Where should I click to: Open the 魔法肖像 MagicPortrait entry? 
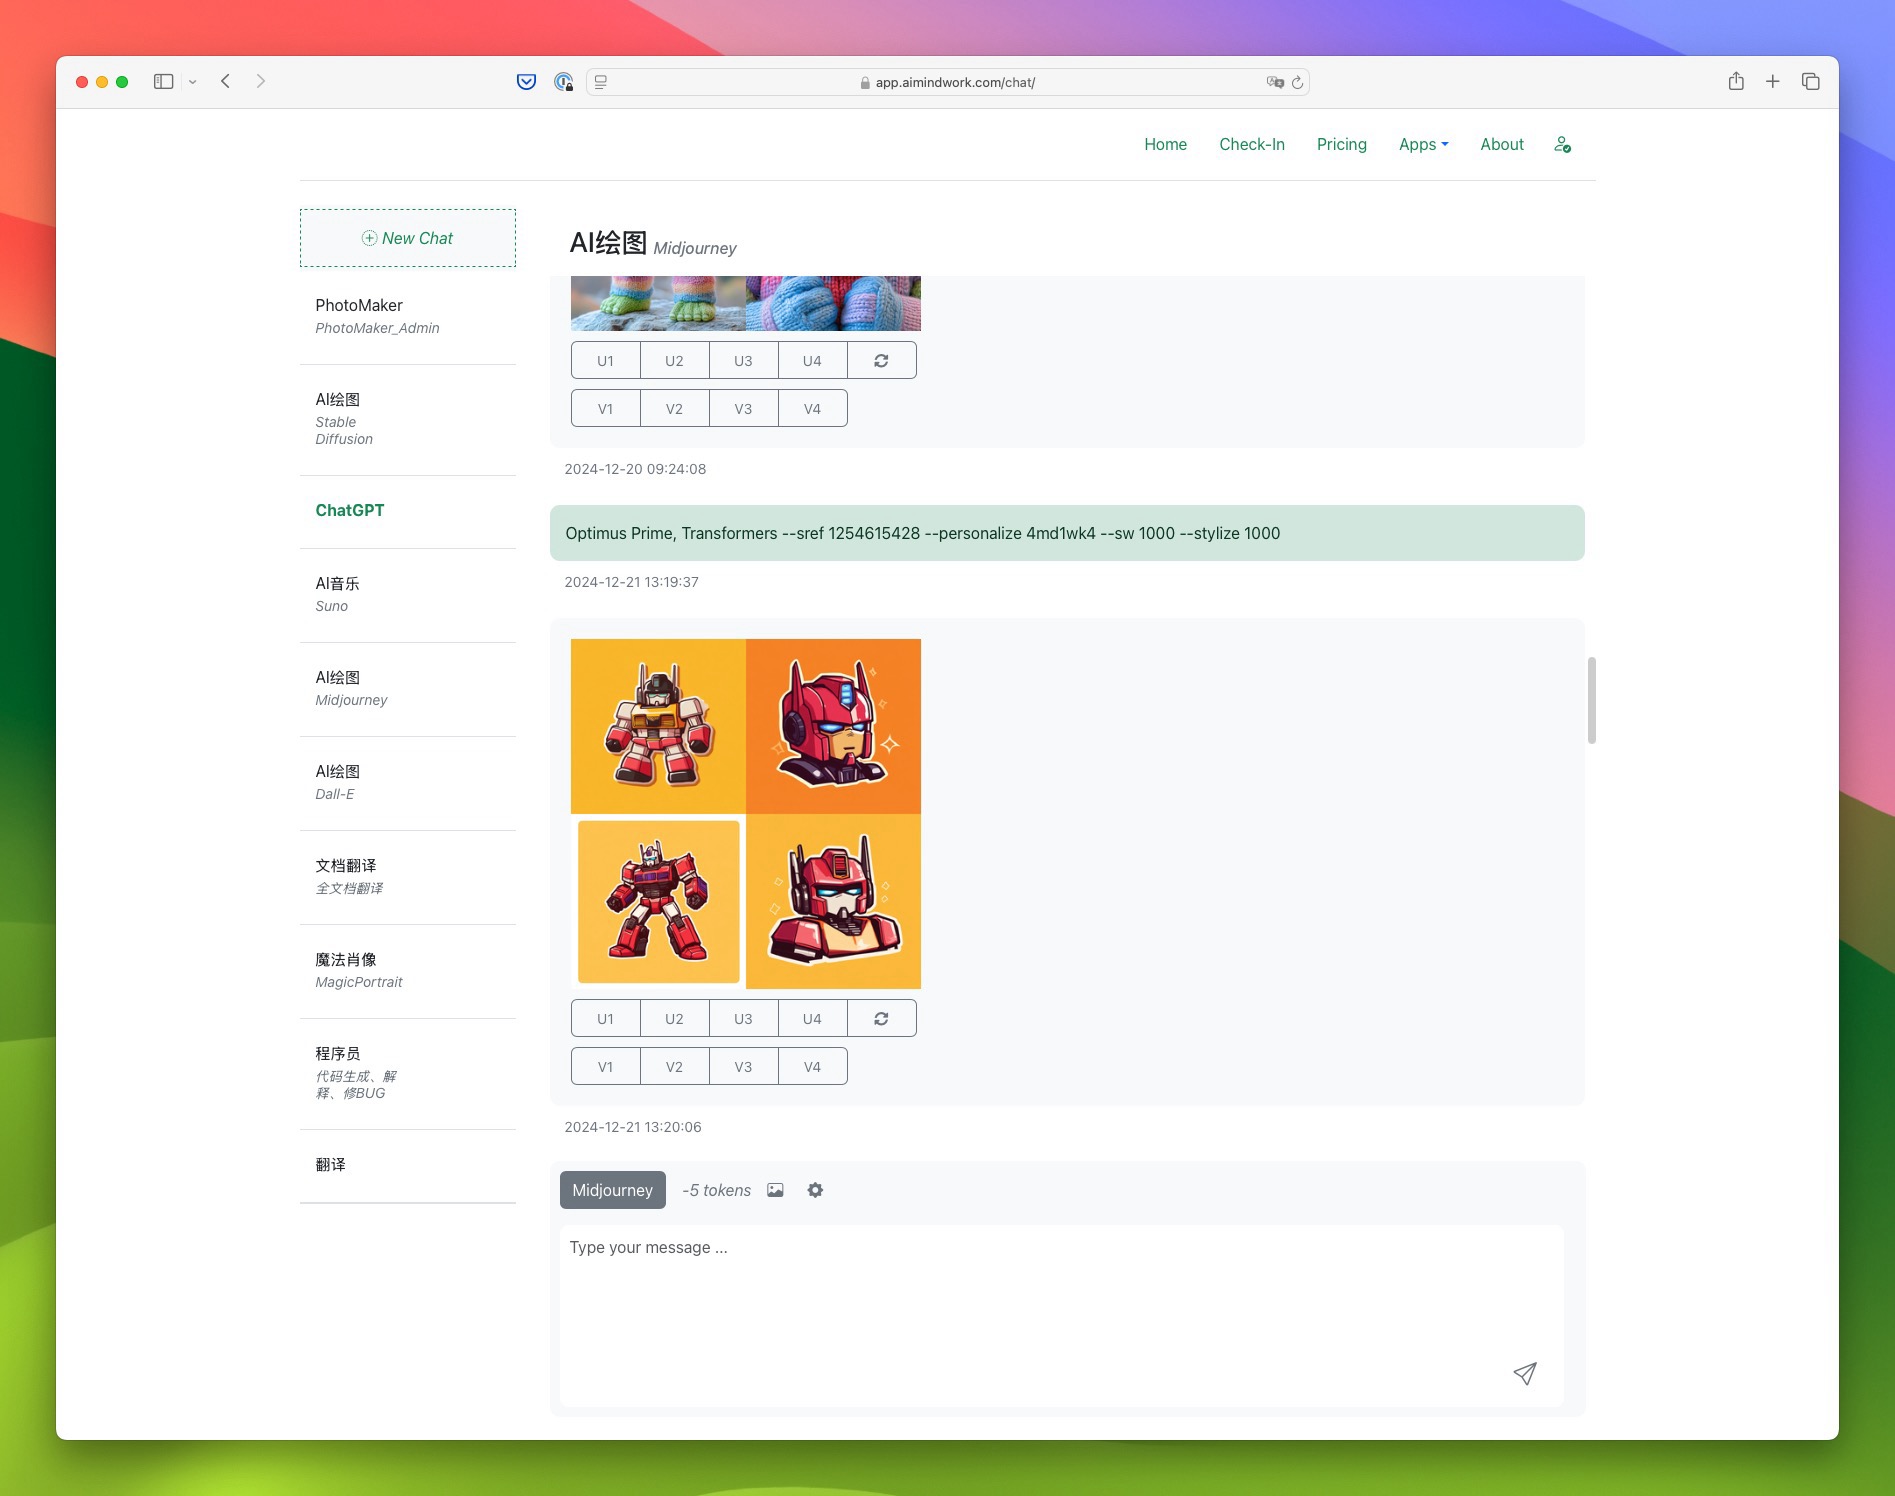(x=408, y=970)
